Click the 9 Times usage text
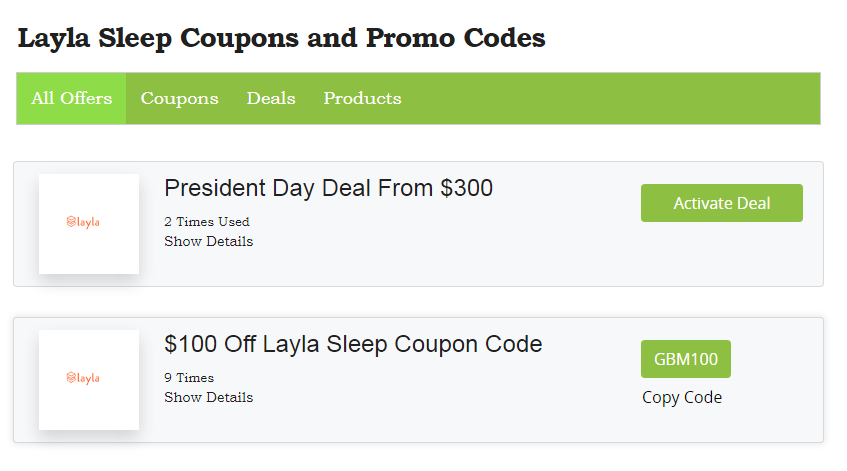 [x=189, y=377]
